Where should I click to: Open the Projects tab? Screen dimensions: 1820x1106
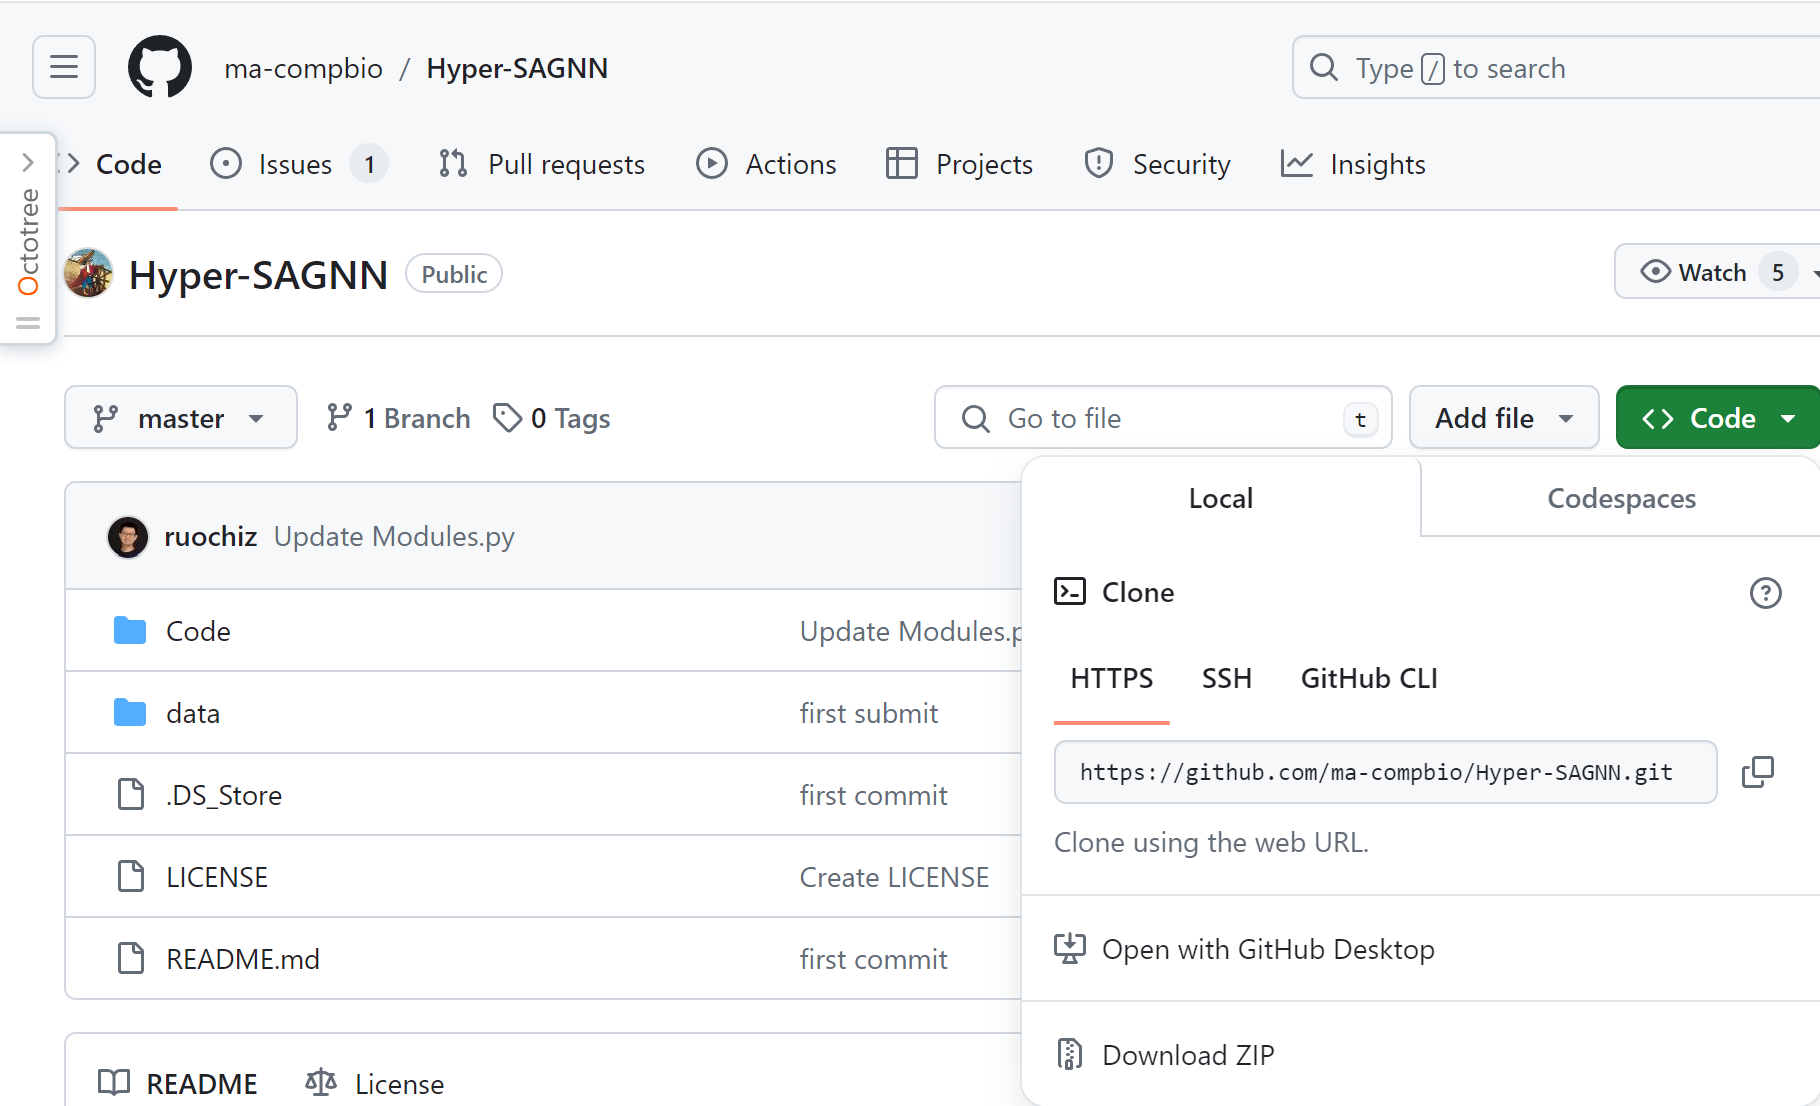coord(959,164)
